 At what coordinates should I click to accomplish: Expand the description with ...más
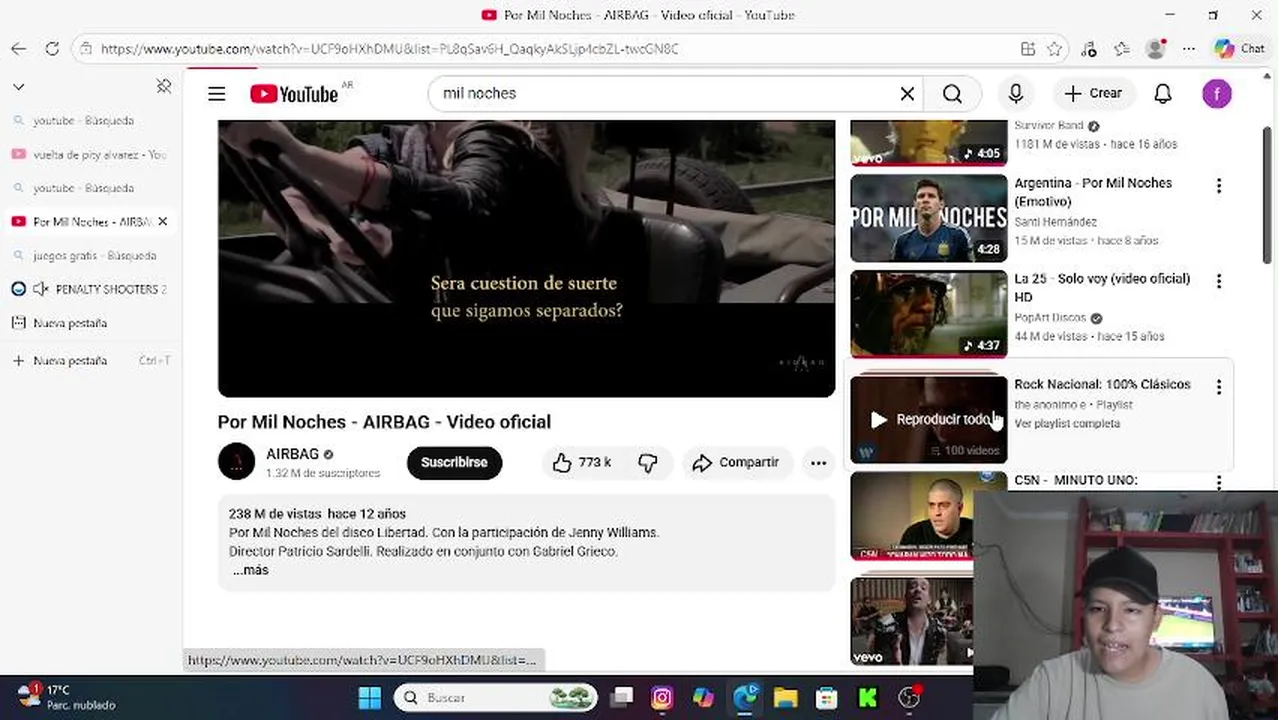coord(250,570)
